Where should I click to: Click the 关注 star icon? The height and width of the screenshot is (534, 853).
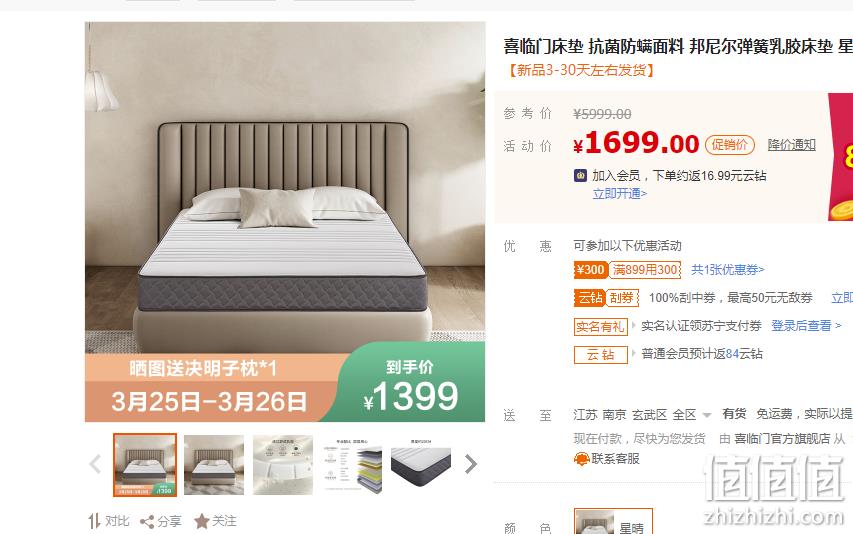coord(201,521)
